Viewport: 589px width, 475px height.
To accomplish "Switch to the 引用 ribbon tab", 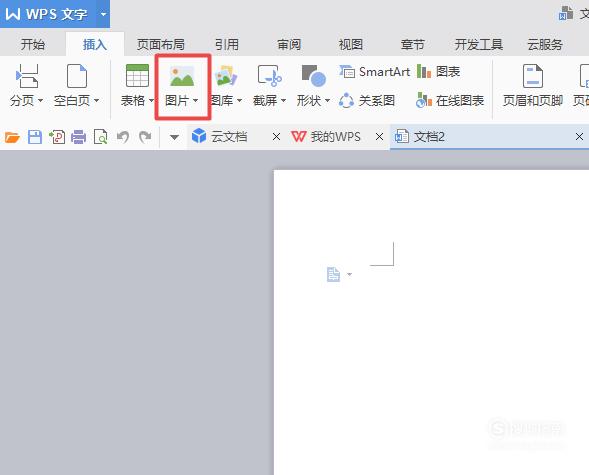I will (227, 45).
